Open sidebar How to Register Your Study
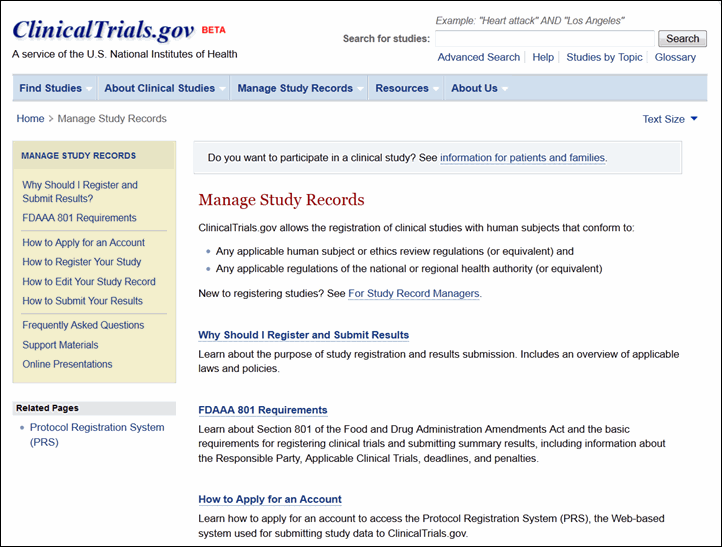The width and height of the screenshot is (722, 547). (82, 262)
